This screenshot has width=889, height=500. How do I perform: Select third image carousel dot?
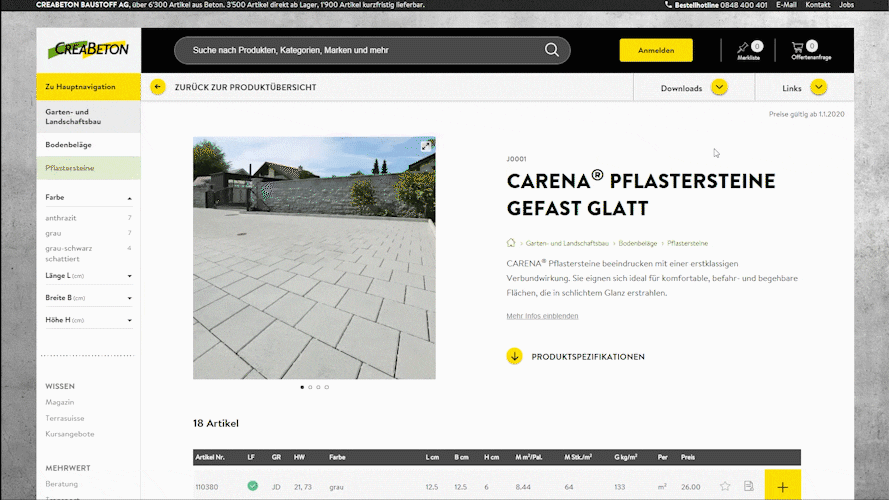(x=318, y=387)
